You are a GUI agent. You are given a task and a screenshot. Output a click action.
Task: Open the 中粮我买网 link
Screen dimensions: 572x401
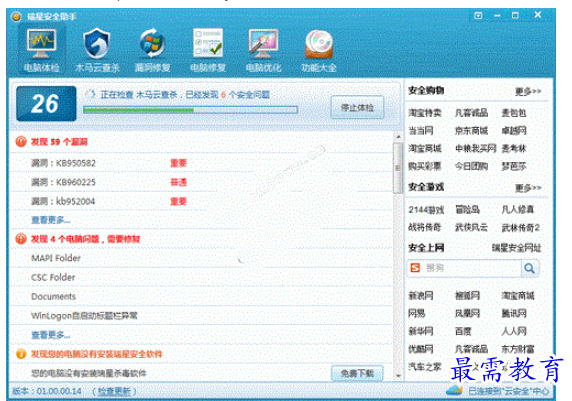coord(475,148)
